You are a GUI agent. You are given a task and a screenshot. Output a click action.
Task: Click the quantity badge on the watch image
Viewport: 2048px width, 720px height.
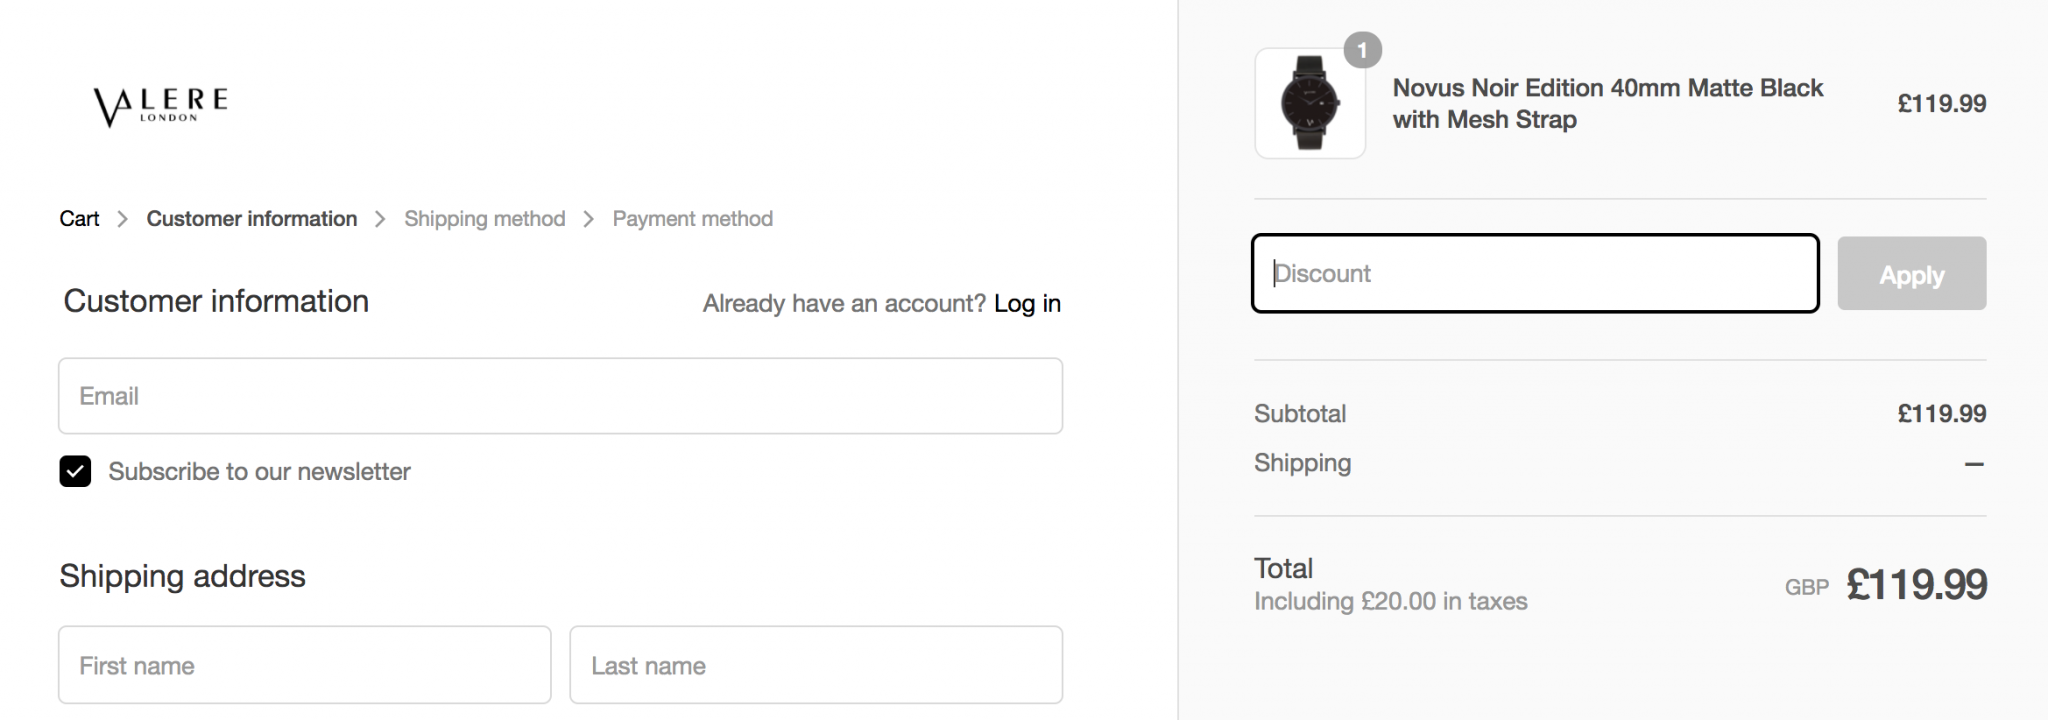pyautogui.click(x=1362, y=50)
